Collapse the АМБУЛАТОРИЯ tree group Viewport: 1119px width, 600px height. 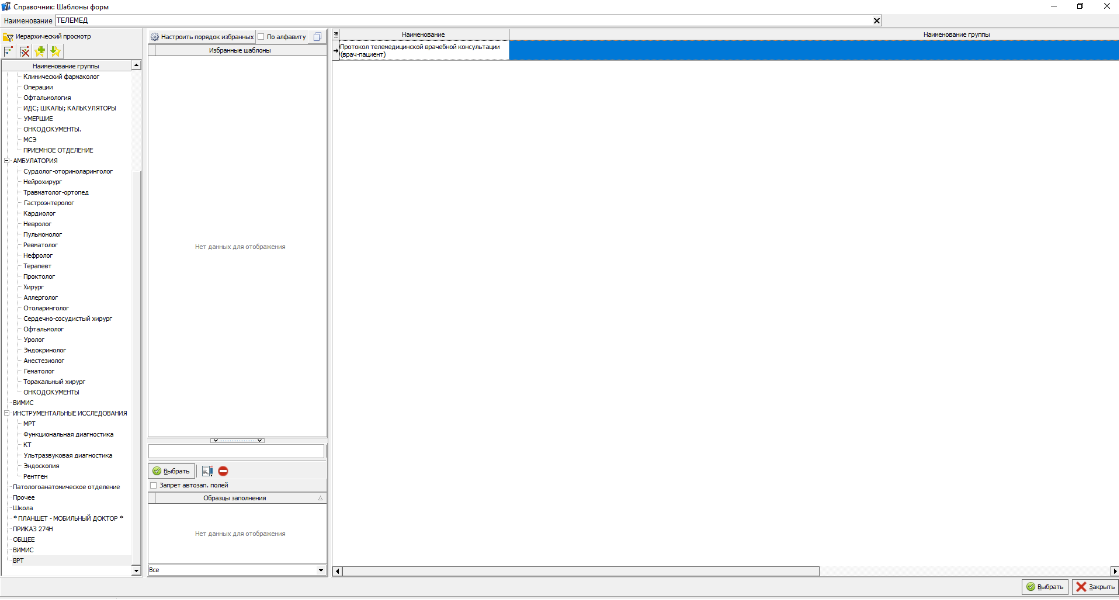7,160
